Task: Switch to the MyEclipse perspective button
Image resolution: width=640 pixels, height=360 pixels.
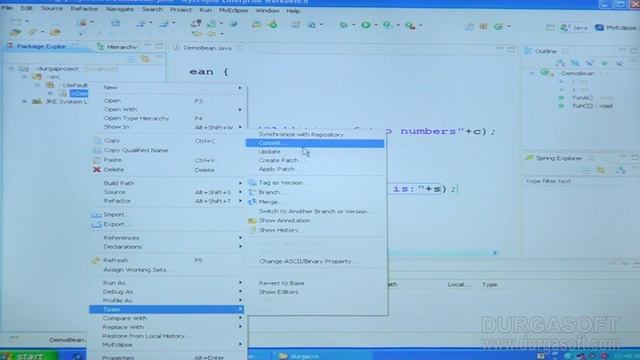Action: (616, 28)
